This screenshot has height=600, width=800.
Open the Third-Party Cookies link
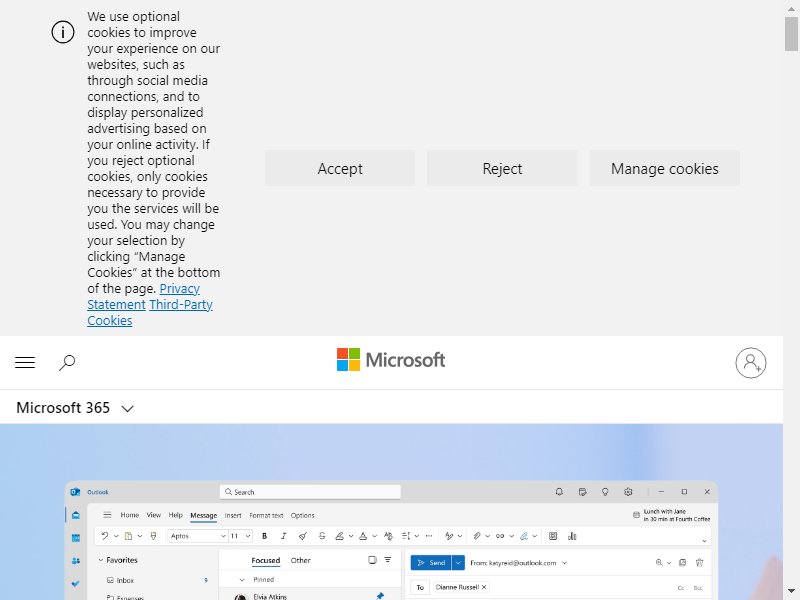click(x=150, y=312)
